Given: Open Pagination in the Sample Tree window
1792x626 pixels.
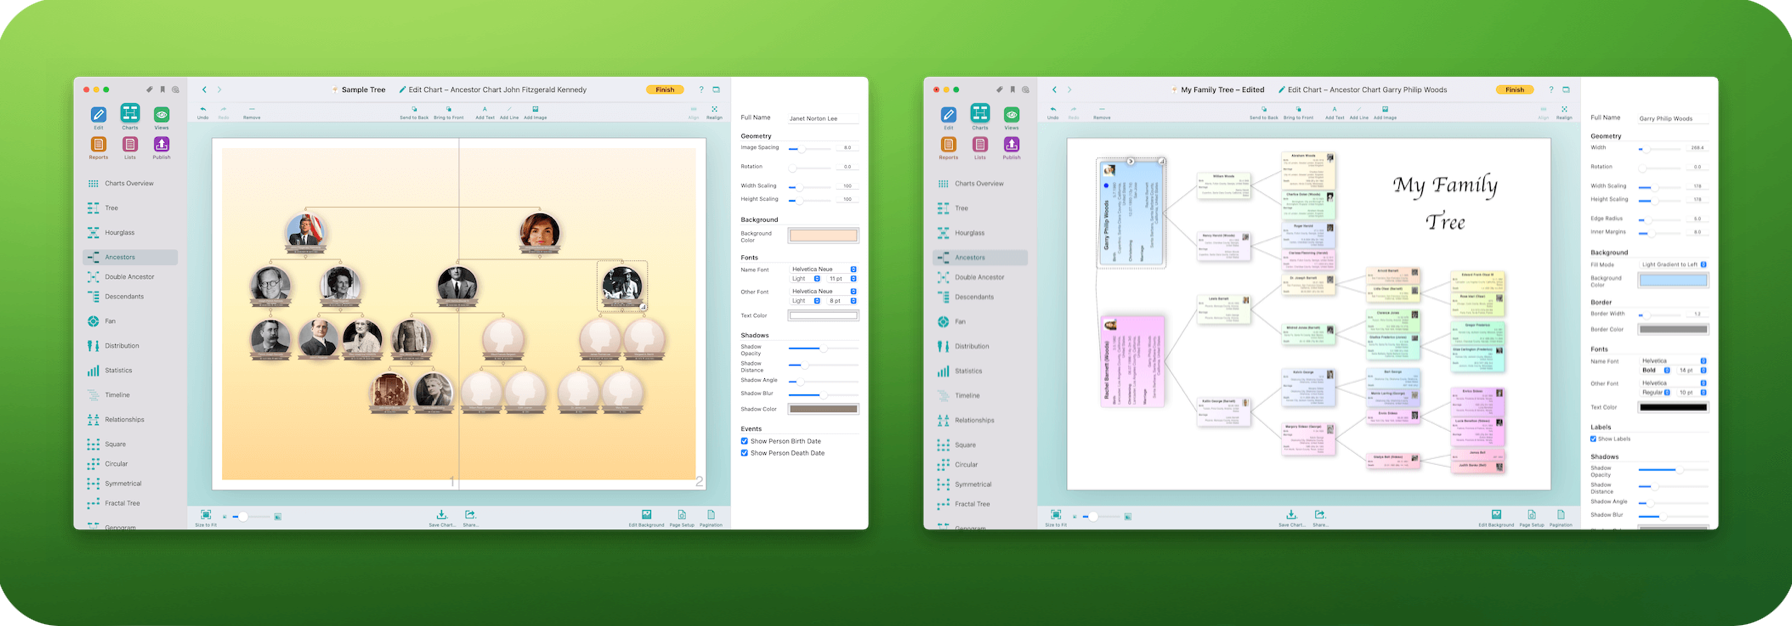Looking at the screenshot, I should pos(711,518).
